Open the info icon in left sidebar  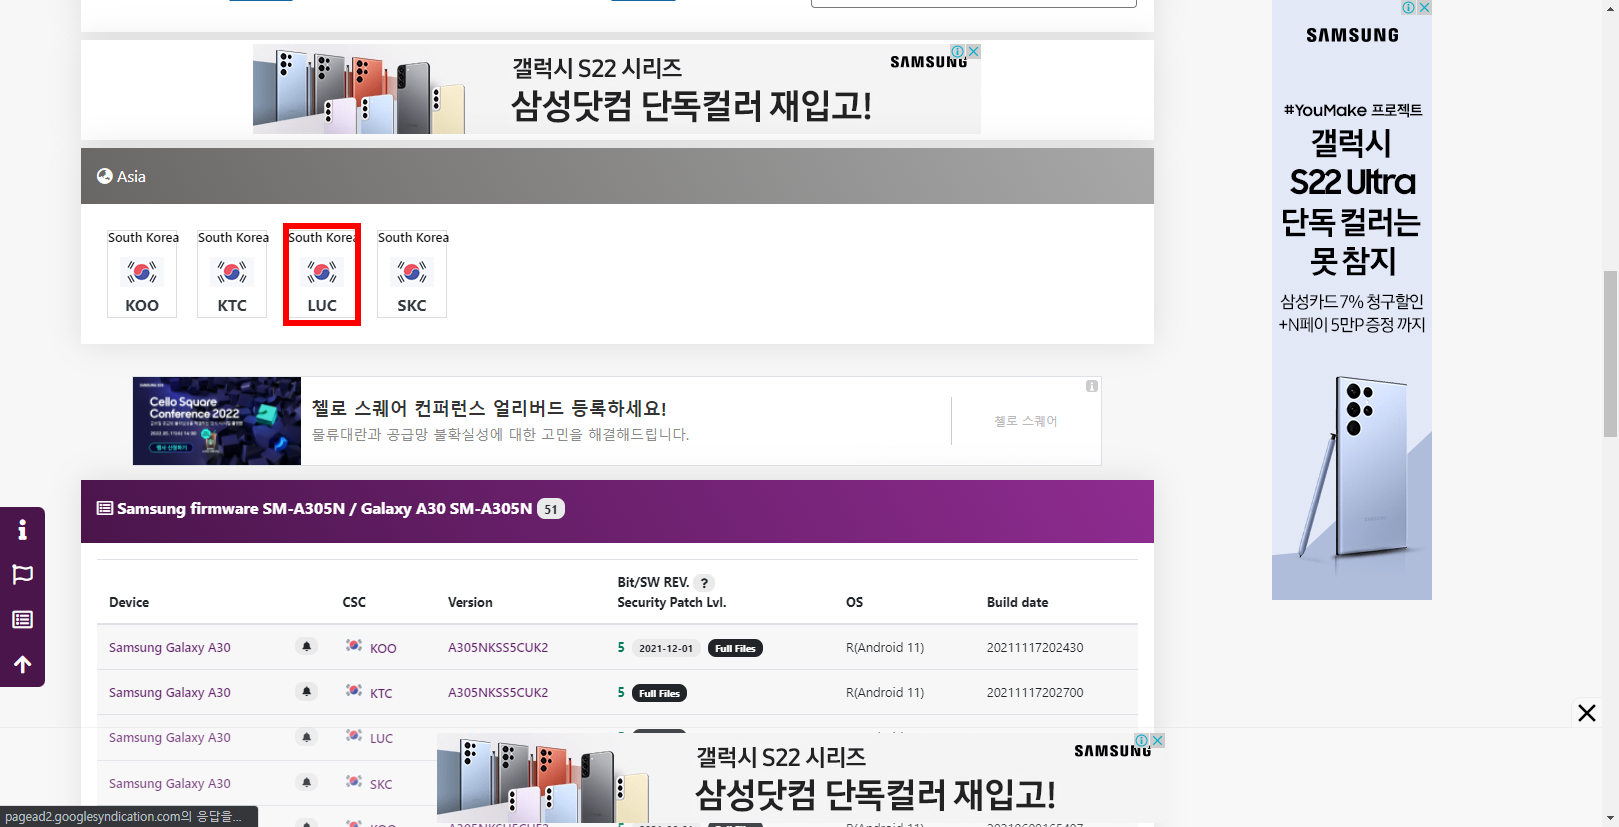22,530
